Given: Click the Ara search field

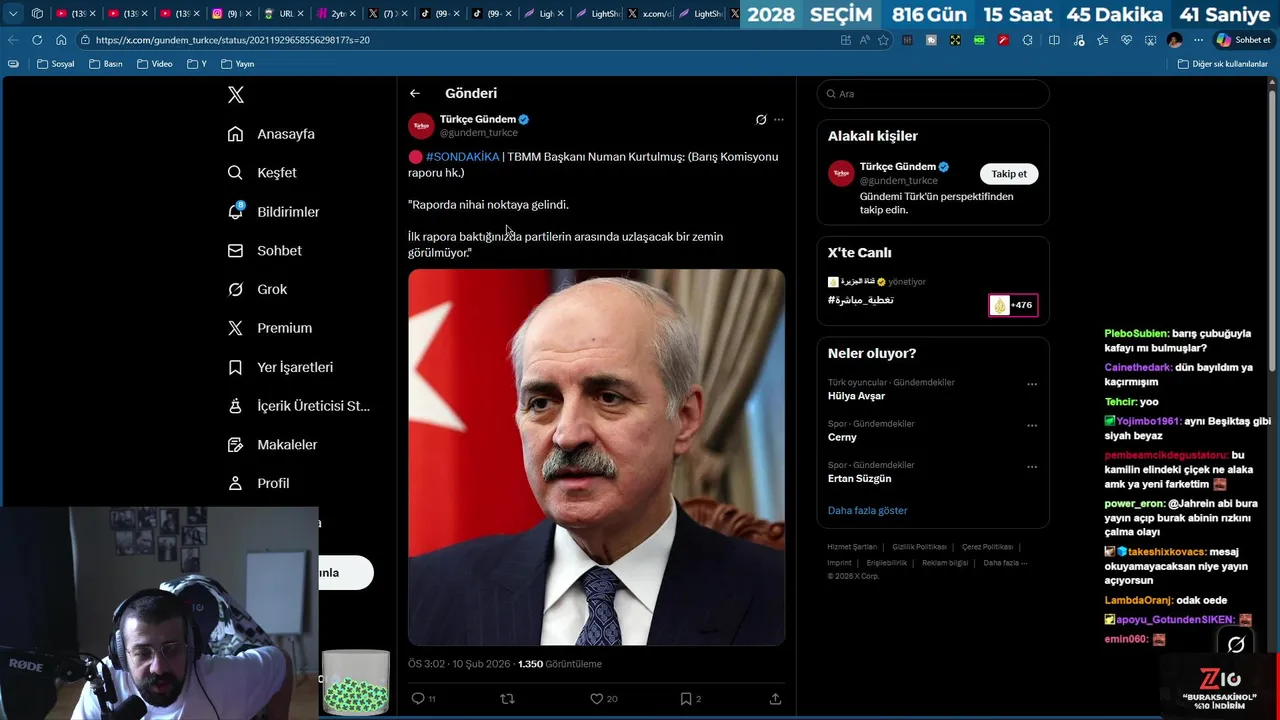Looking at the screenshot, I should click(x=933, y=94).
